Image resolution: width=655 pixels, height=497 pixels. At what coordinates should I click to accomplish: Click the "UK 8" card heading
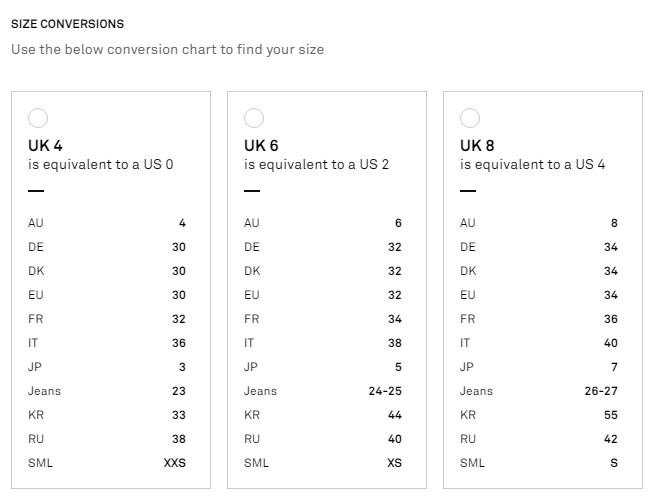tap(477, 146)
